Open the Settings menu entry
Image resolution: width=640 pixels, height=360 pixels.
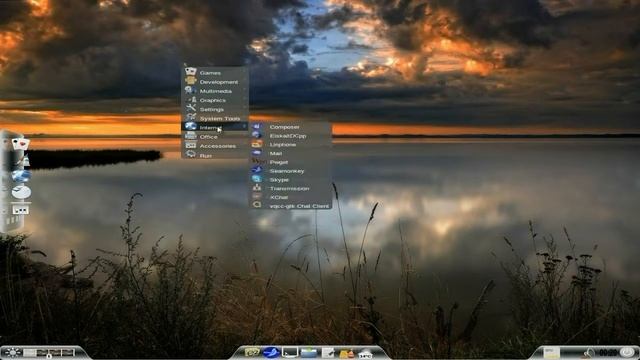pos(215,109)
